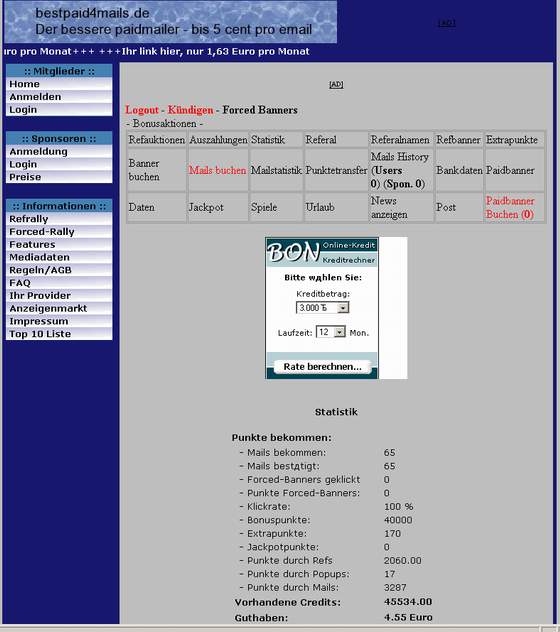Open Mailstatistik link
The image size is (560, 632).
tap(276, 170)
